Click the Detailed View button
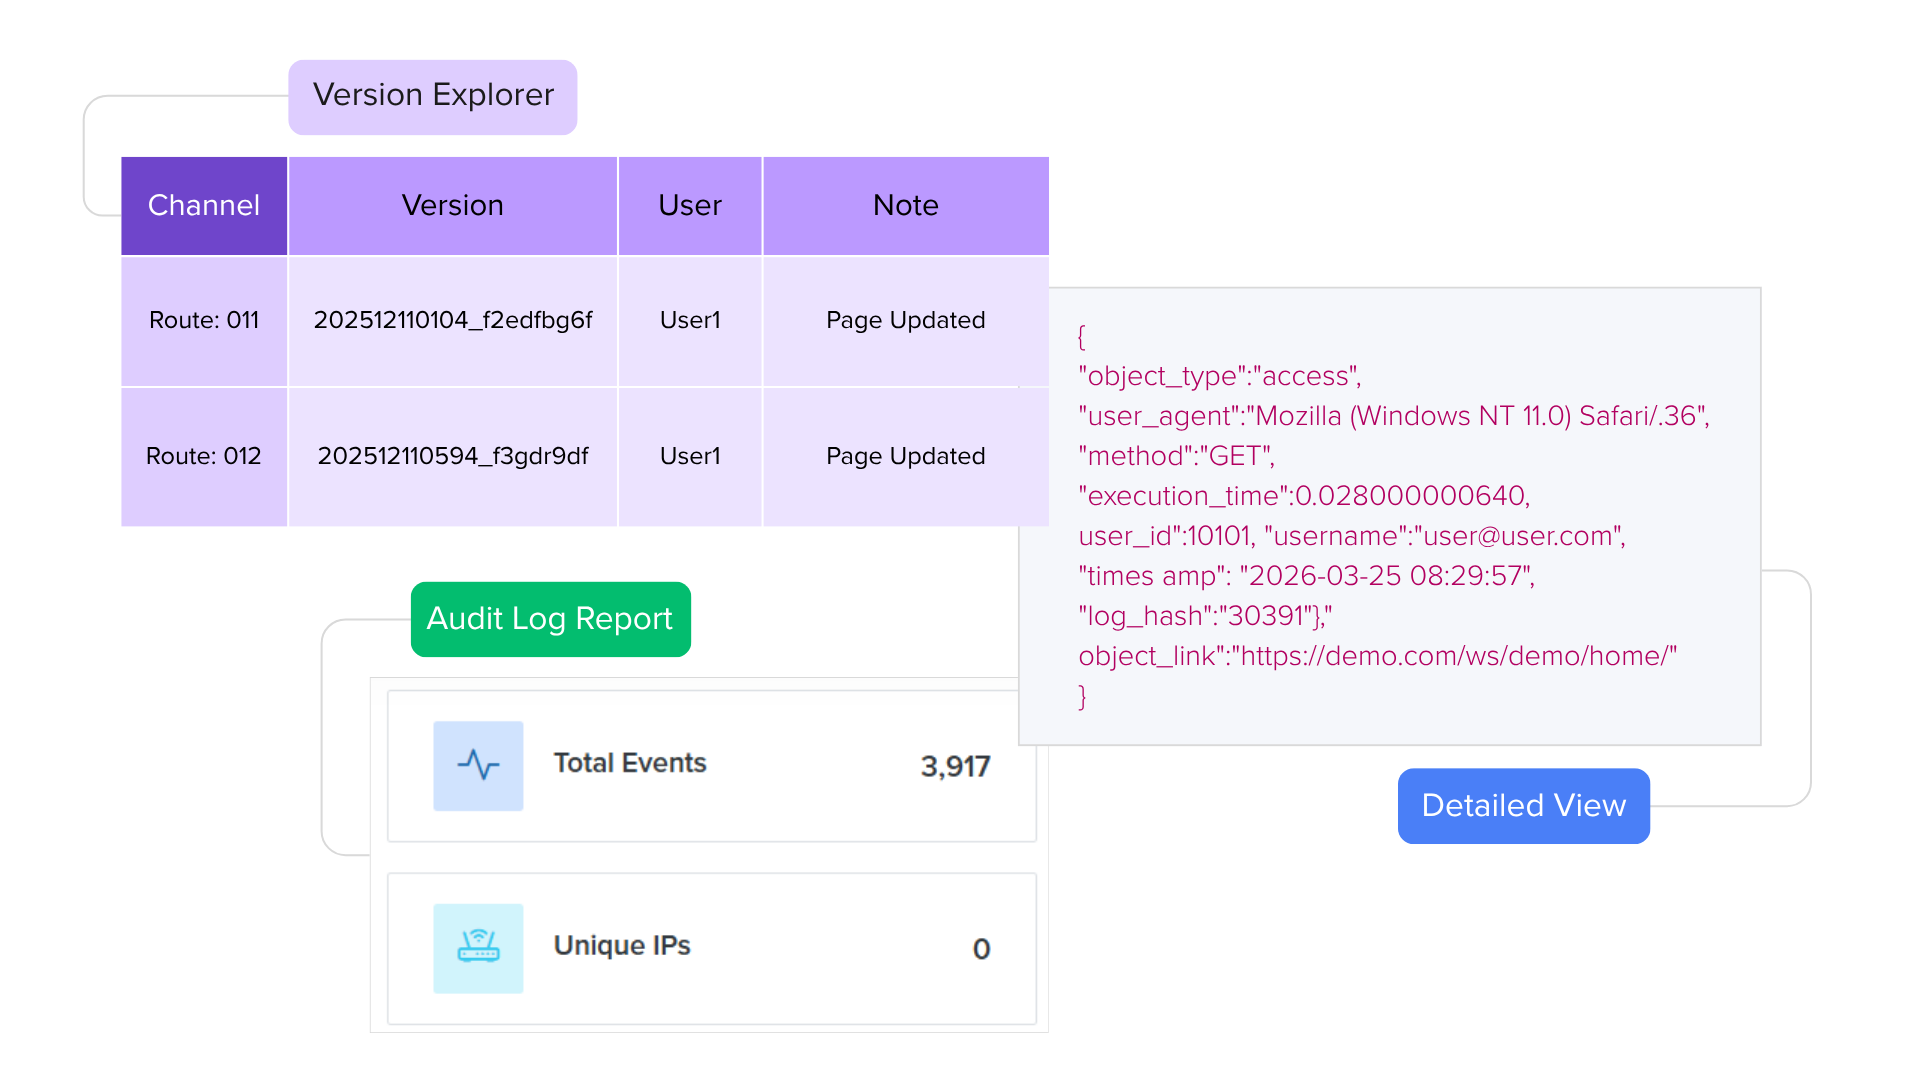This screenshot has width=1920, height=1080. (x=1523, y=806)
